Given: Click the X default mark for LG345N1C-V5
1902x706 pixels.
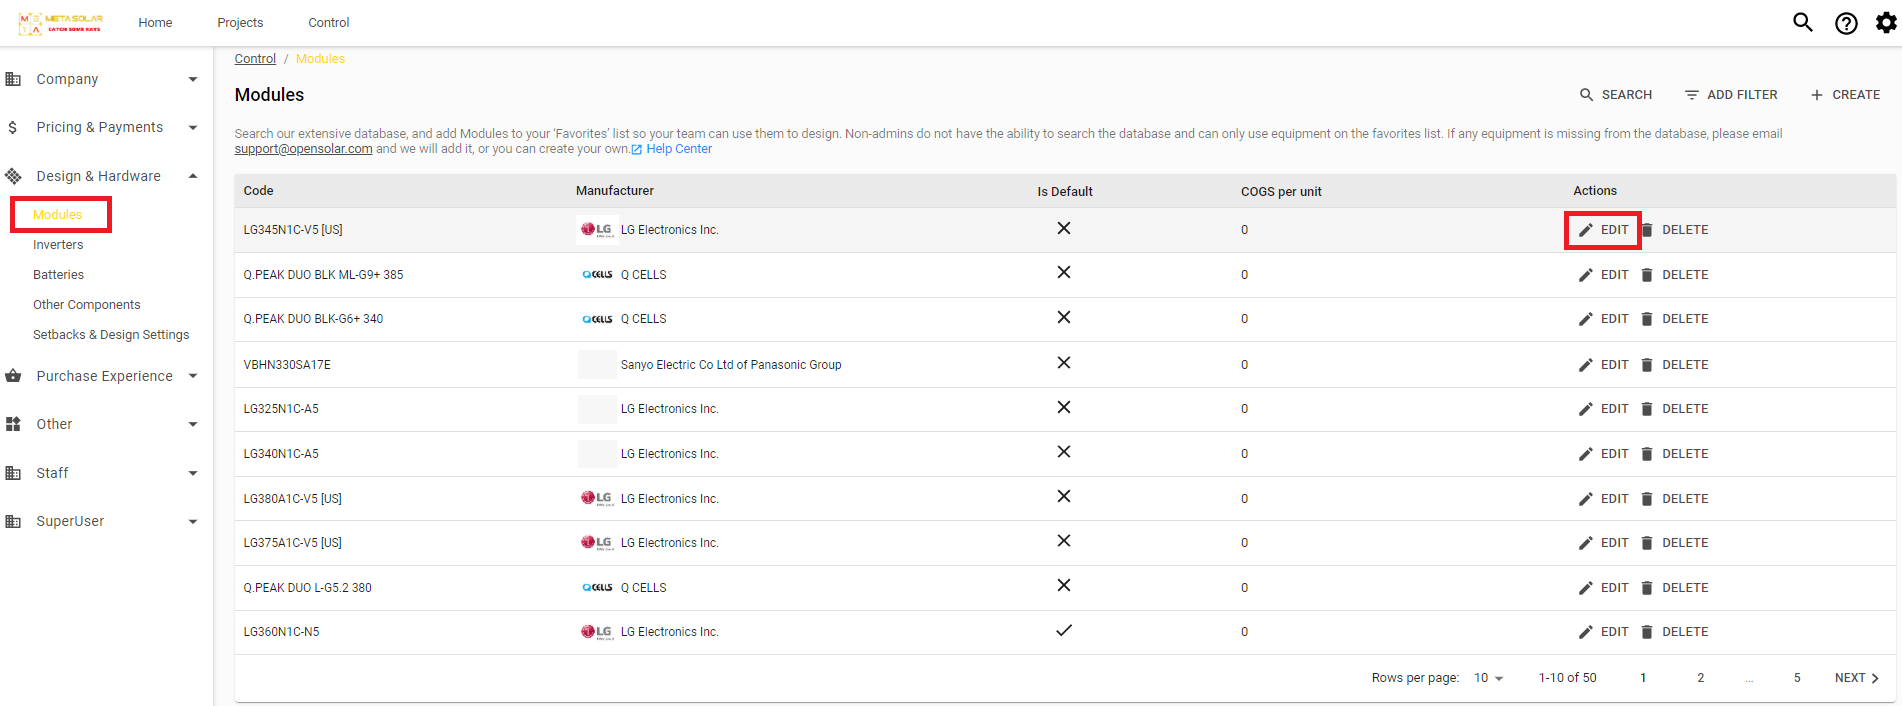Looking at the screenshot, I should [x=1064, y=228].
